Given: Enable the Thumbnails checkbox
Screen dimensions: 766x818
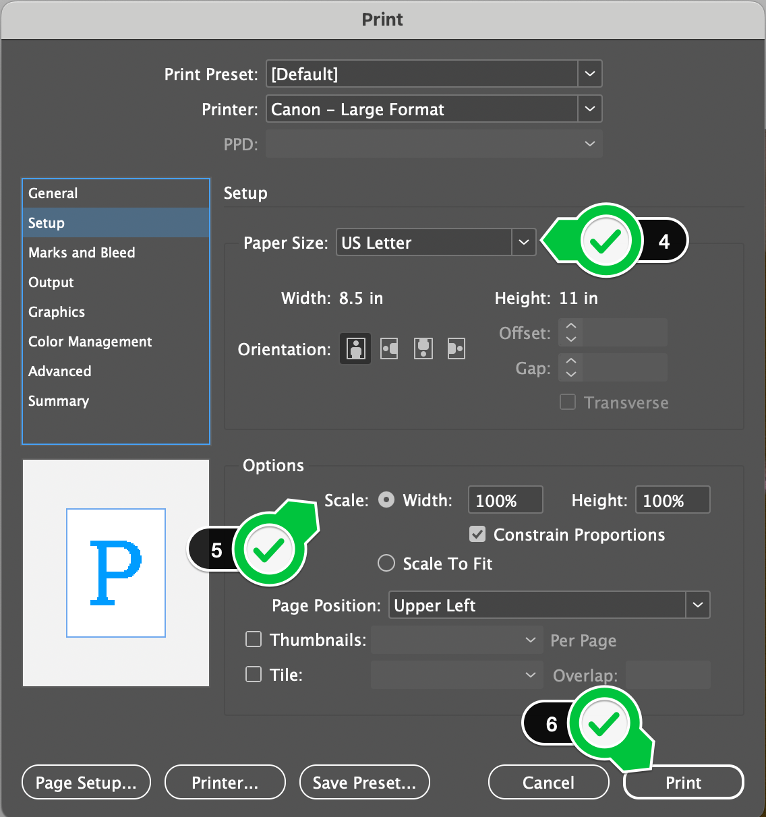Looking at the screenshot, I should [x=254, y=639].
